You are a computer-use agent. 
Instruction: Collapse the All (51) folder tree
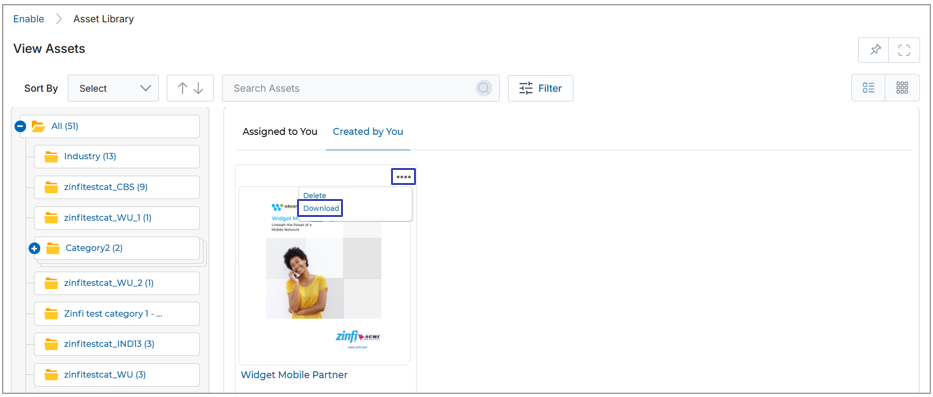pyautogui.click(x=20, y=126)
